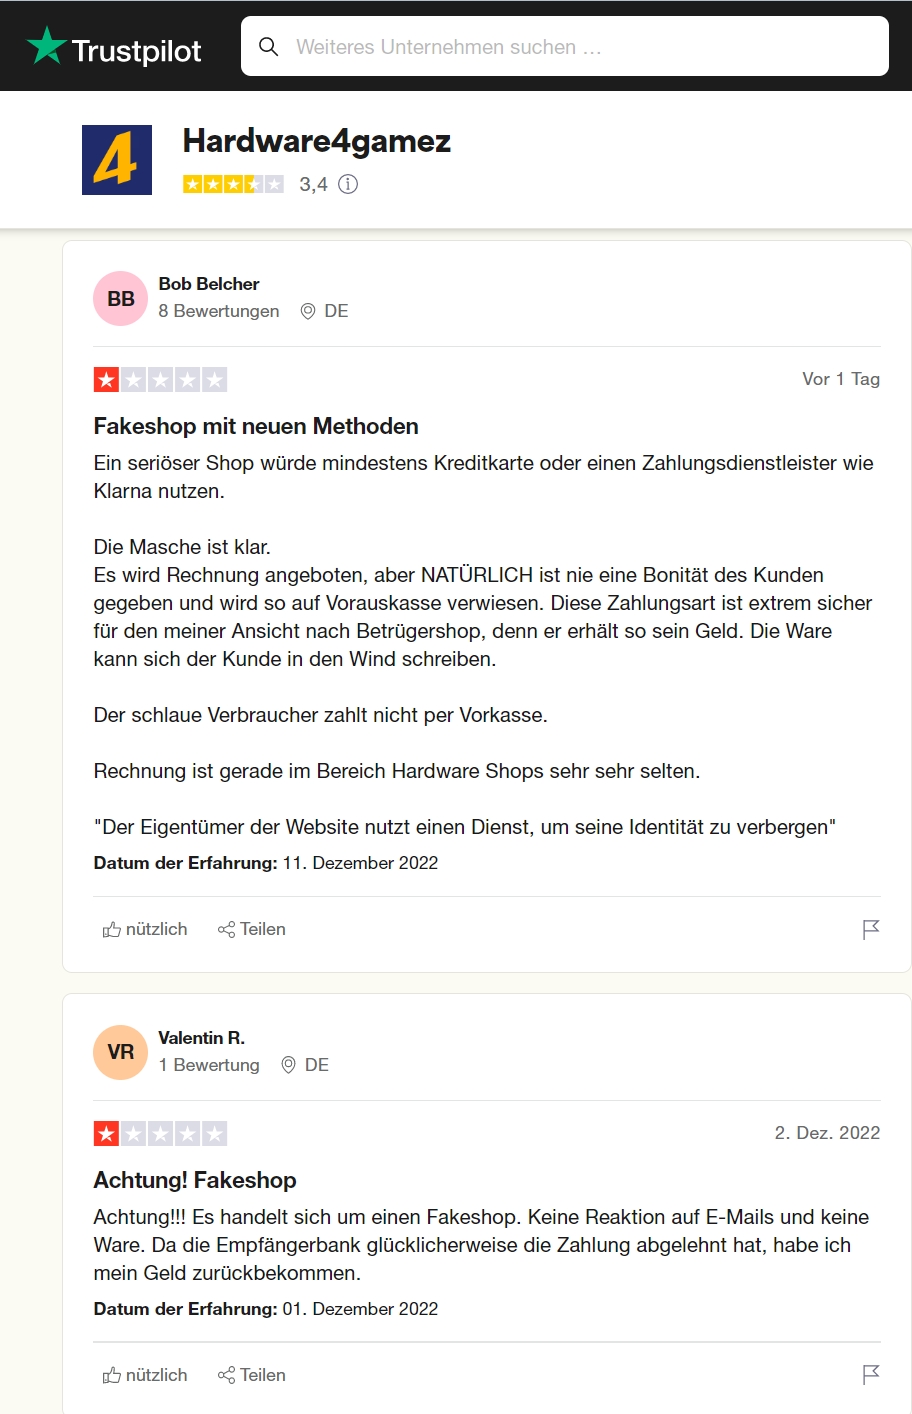The height and width of the screenshot is (1414, 912).
Task: Click the location pin icon next to Valentin's DE
Action: [288, 1065]
